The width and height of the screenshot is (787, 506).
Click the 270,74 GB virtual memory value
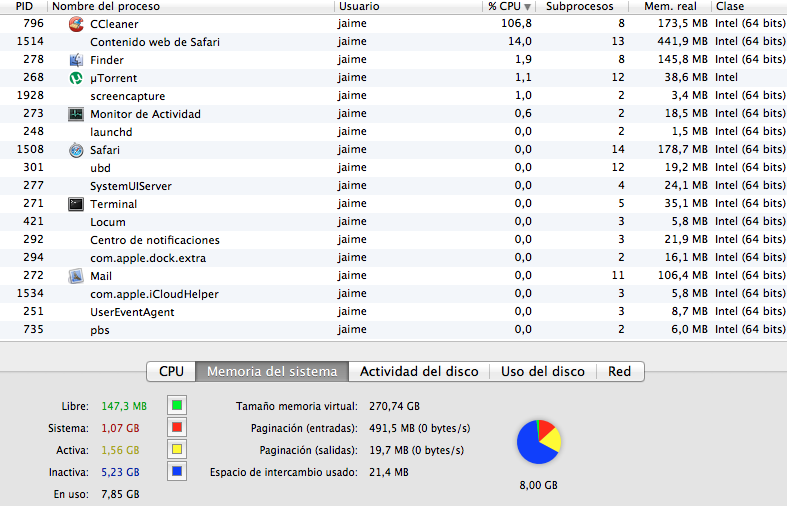[395, 406]
